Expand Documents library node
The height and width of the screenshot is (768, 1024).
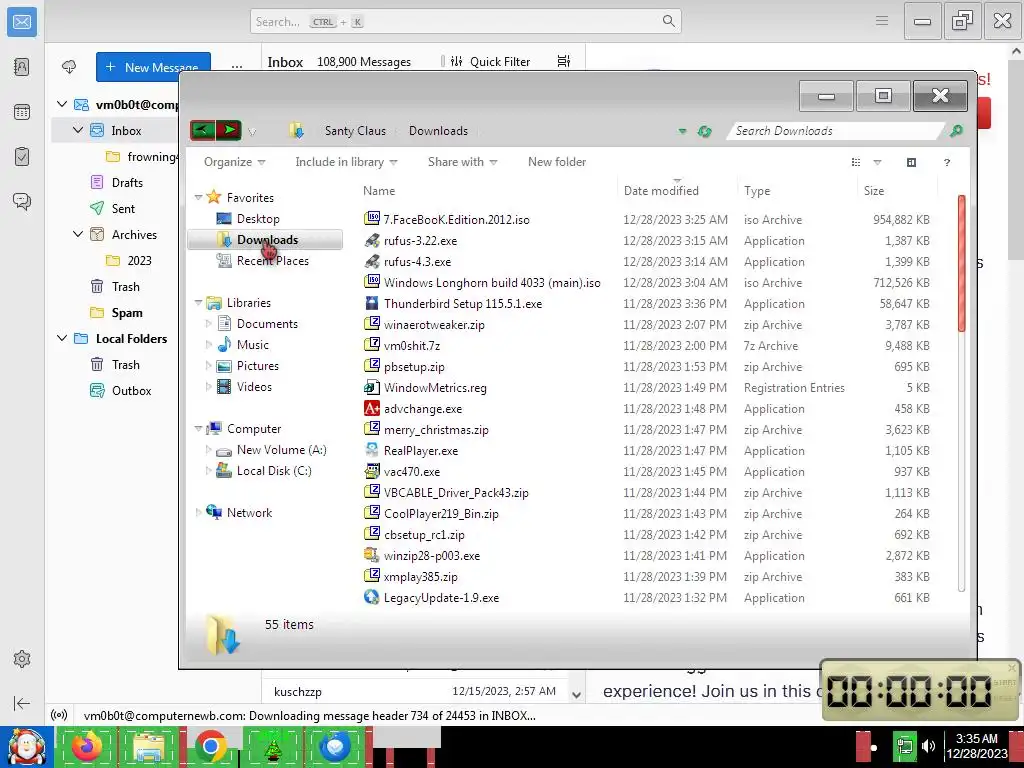pos(208,324)
